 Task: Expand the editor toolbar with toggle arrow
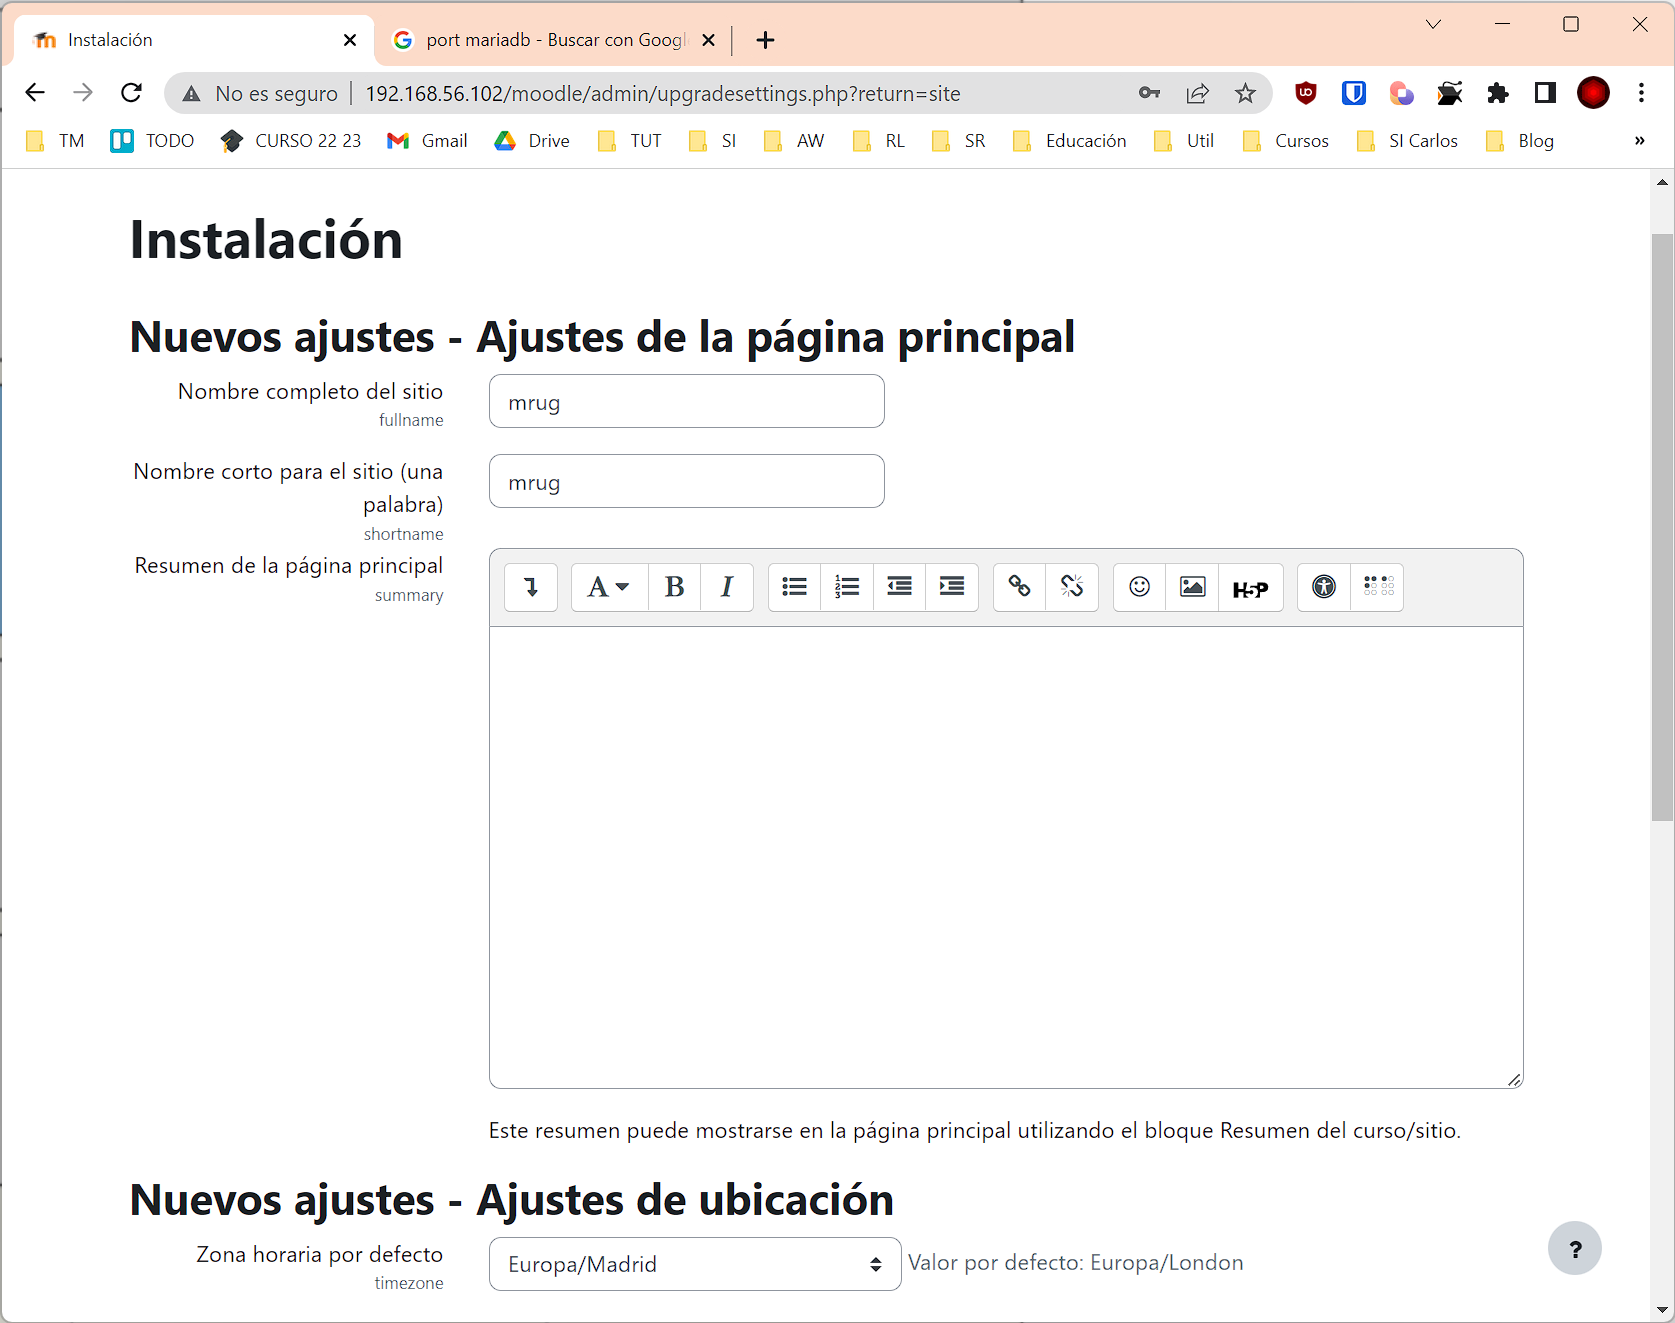point(531,587)
